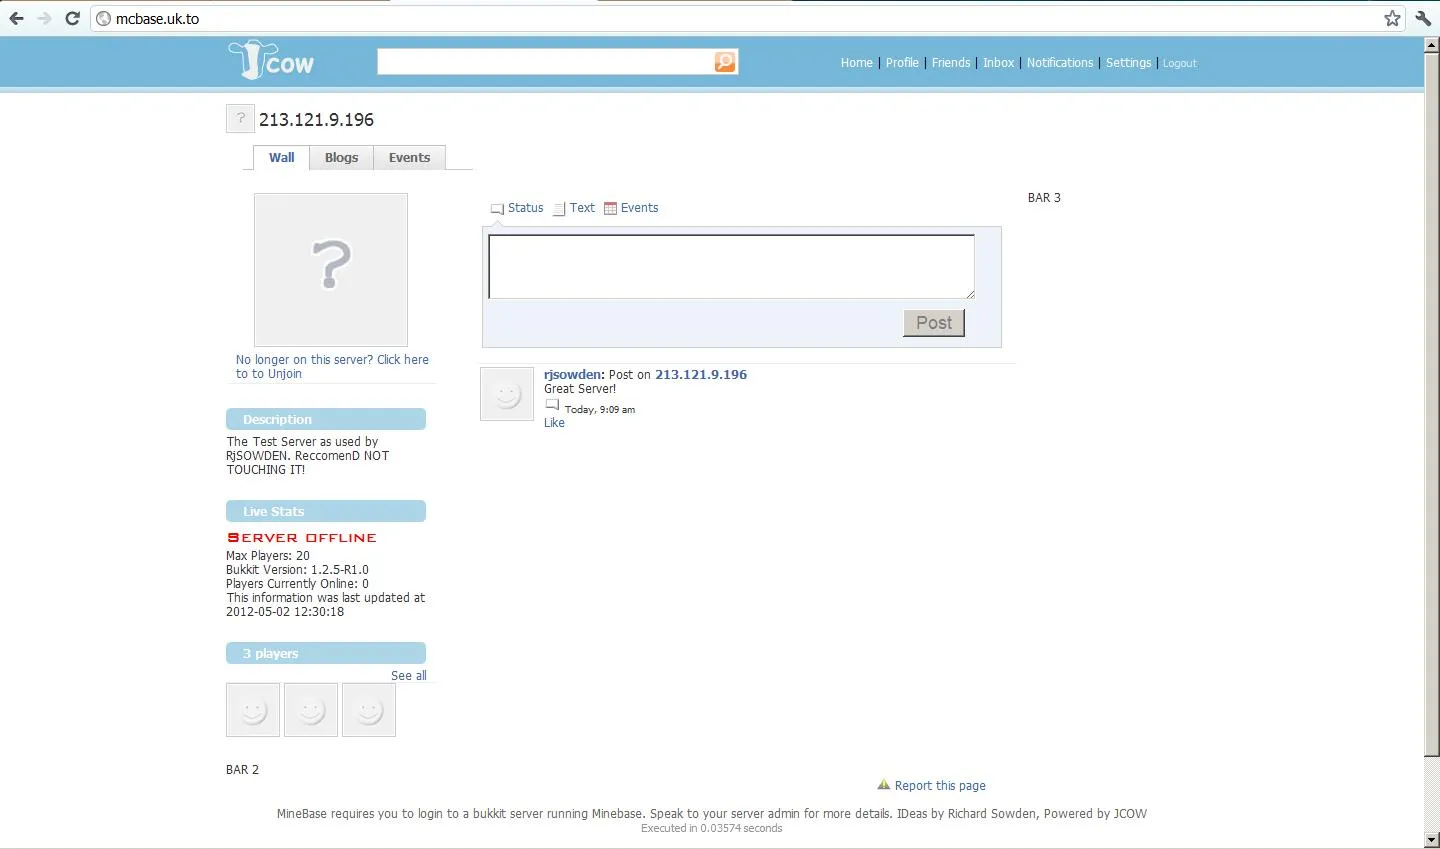Click the Description section header
The width and height of the screenshot is (1440, 849).
pyautogui.click(x=326, y=419)
